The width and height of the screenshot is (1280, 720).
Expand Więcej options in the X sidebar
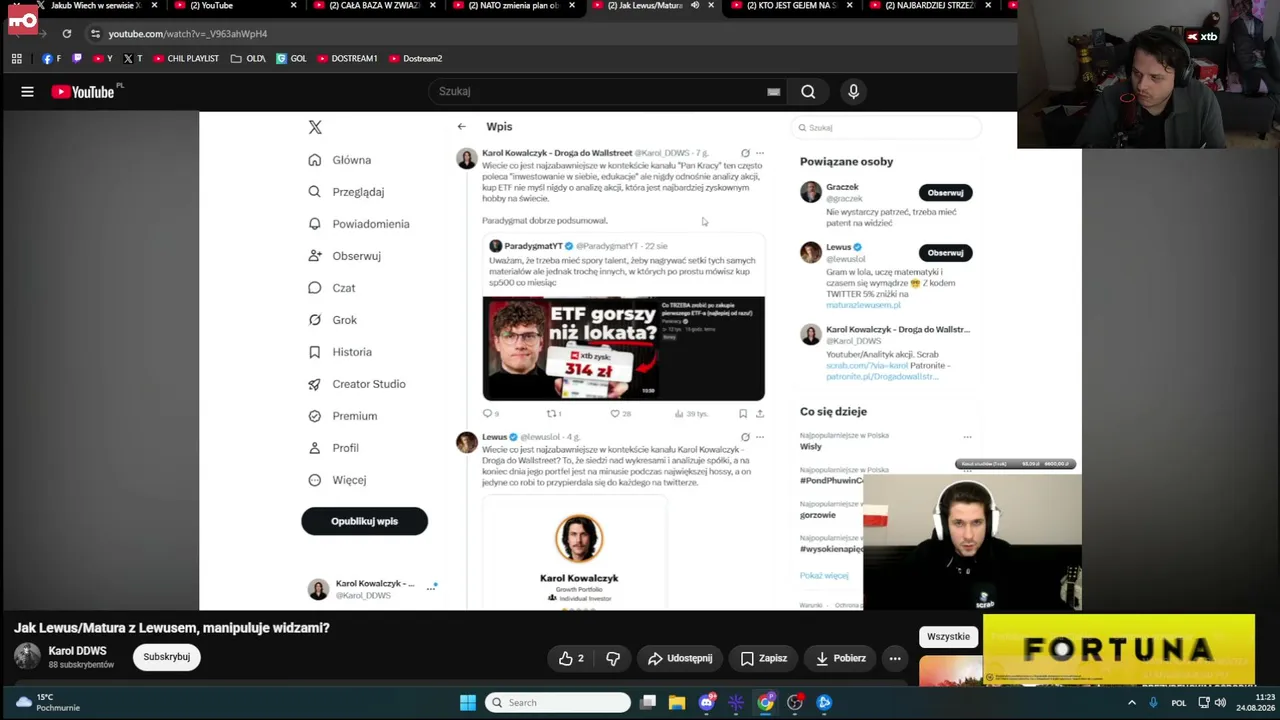[x=337, y=480]
